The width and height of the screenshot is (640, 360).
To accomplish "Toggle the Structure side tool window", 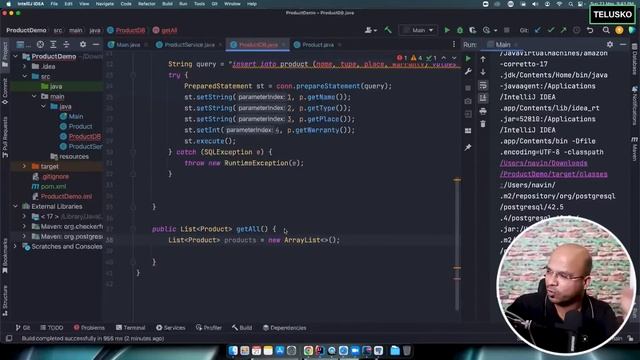I will (x=5, y=300).
